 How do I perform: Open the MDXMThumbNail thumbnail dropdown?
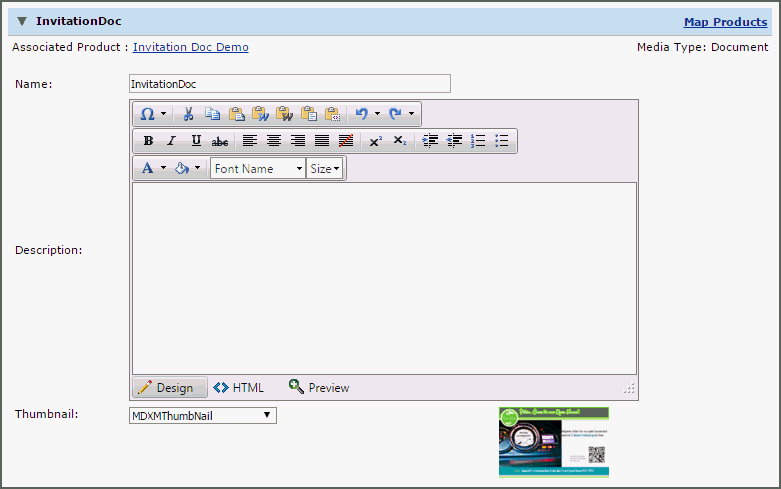[203, 415]
